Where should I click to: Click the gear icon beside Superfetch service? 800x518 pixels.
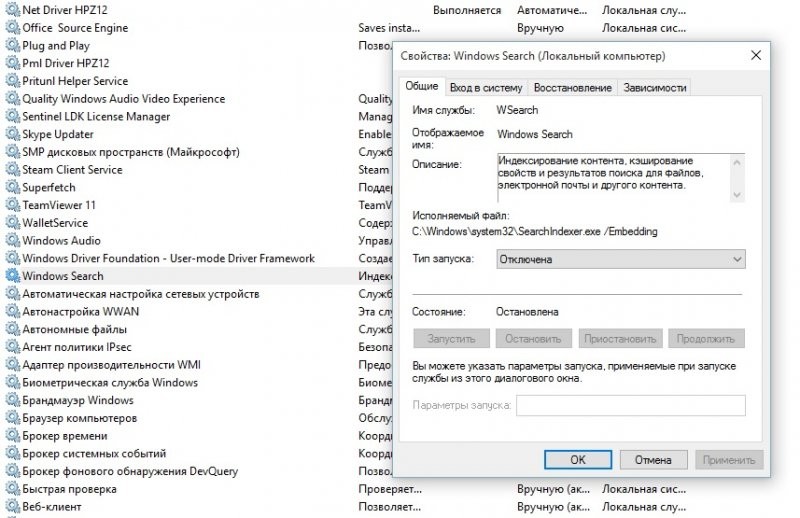[x=13, y=187]
